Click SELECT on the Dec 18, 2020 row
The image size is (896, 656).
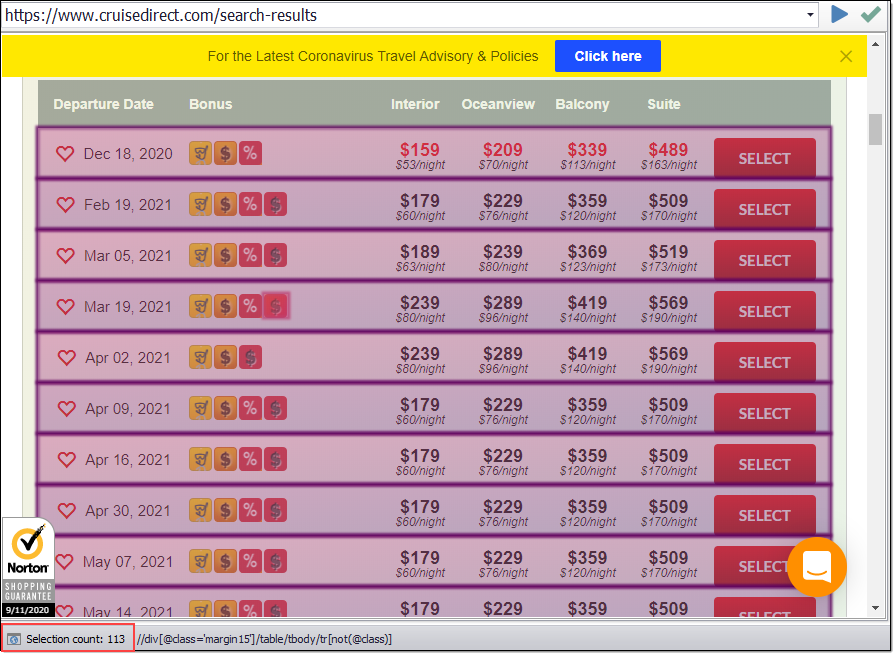coord(764,158)
